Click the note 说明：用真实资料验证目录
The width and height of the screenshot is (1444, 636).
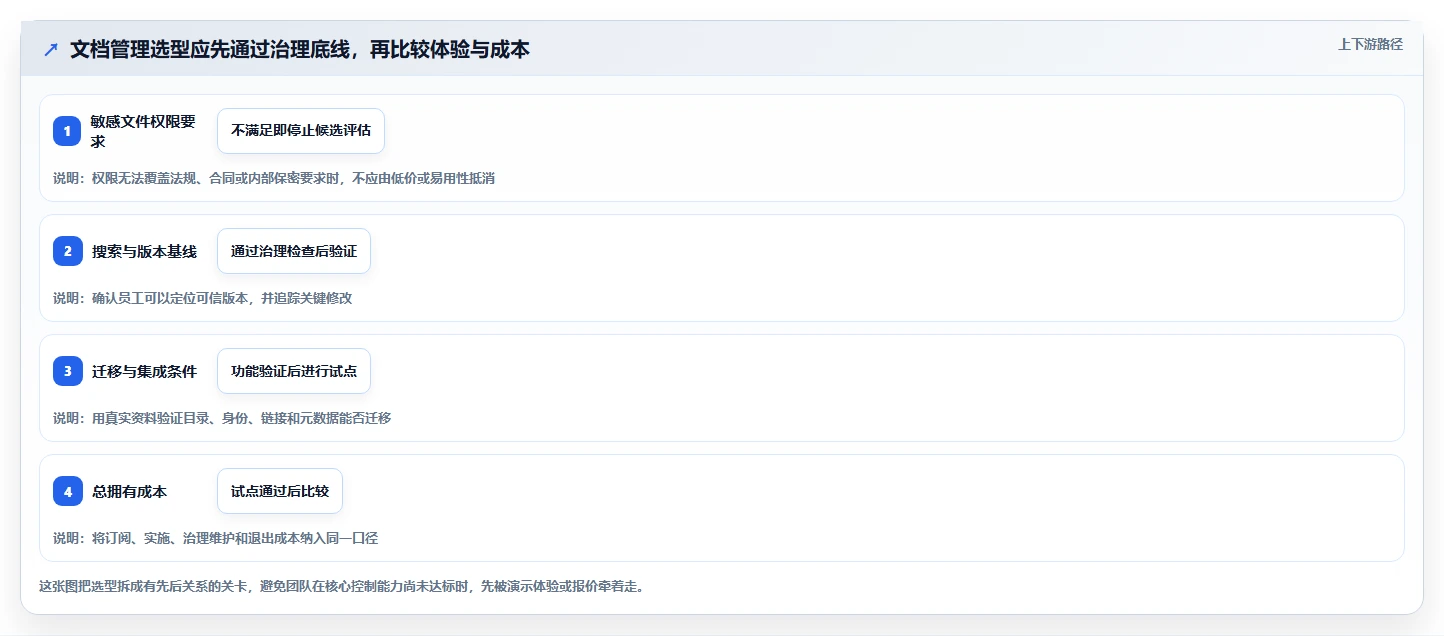pyautogui.click(x=222, y=418)
